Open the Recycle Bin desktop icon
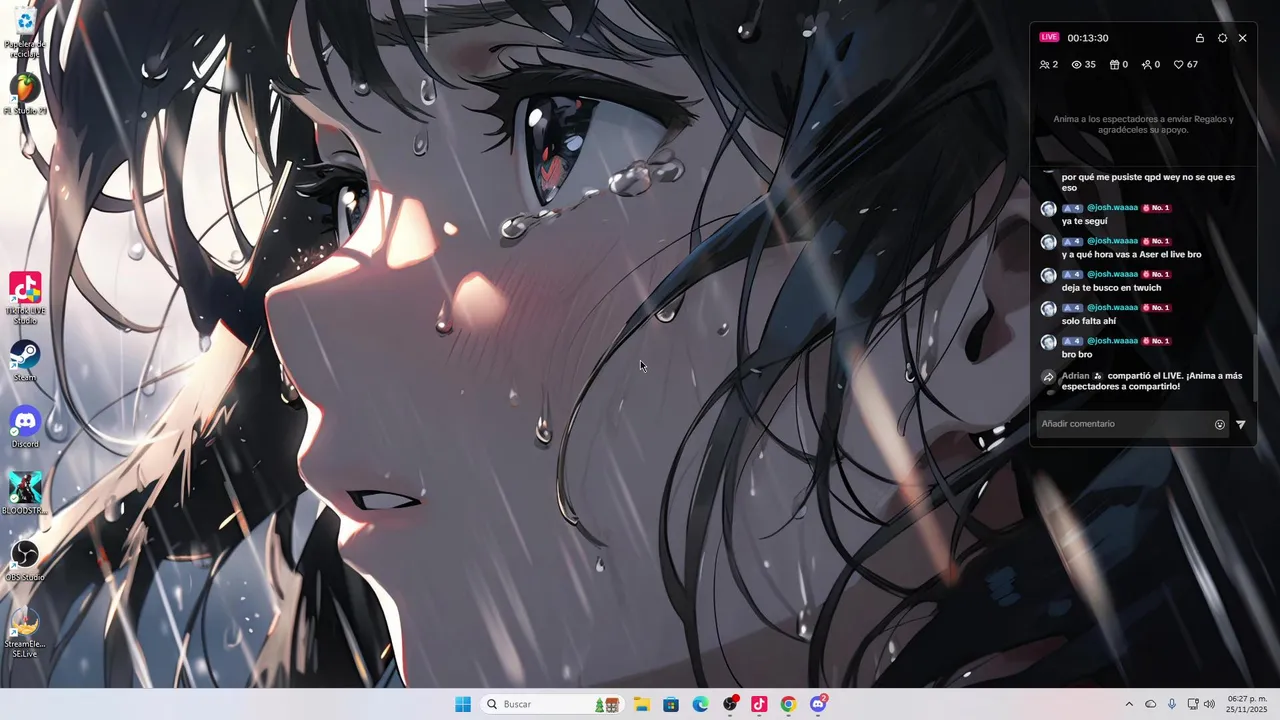Image resolution: width=1280 pixels, height=720 pixels. 25,32
